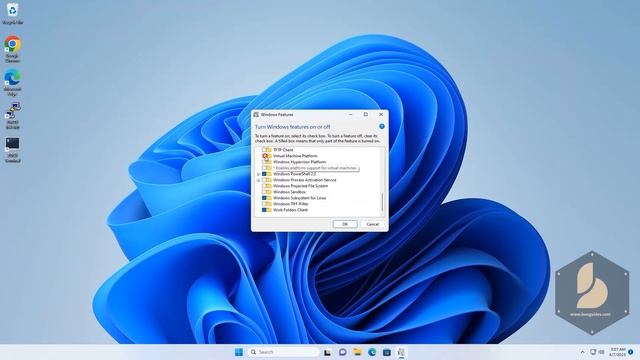
Task: Select the "Virtual Machine Platform" label
Action: click(295, 156)
